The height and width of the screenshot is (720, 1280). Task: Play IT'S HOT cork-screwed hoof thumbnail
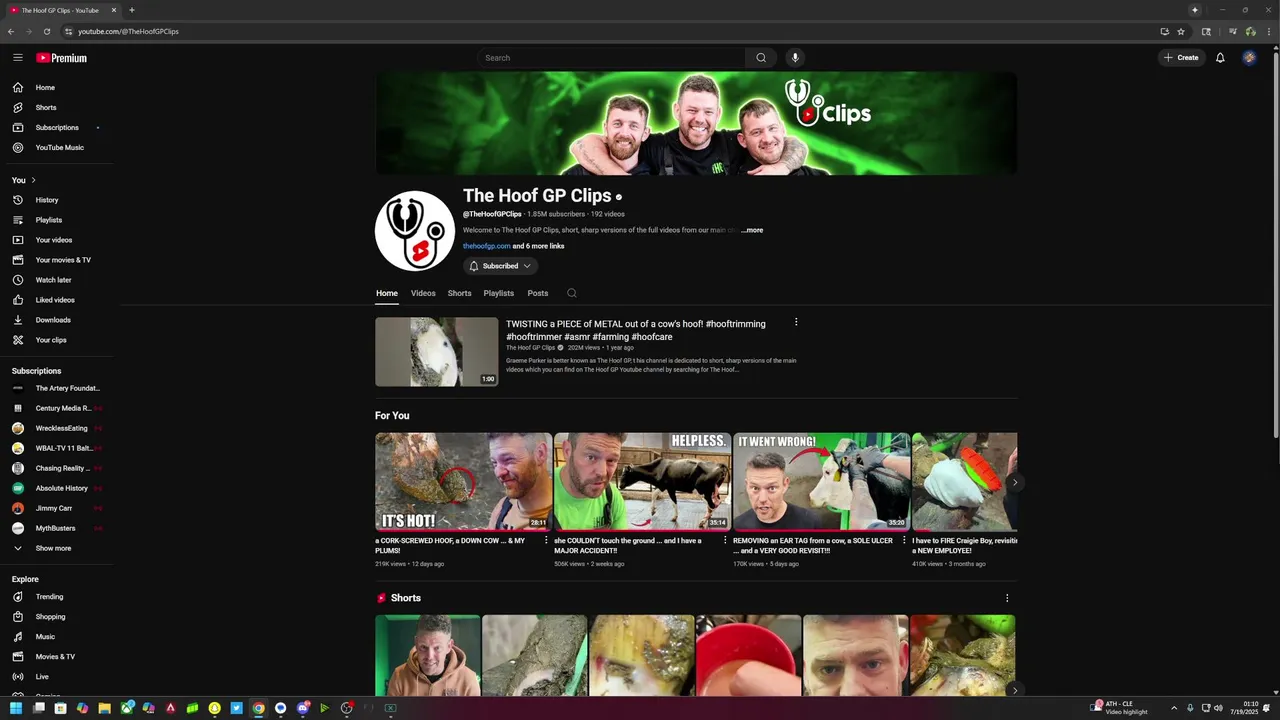[x=463, y=481]
